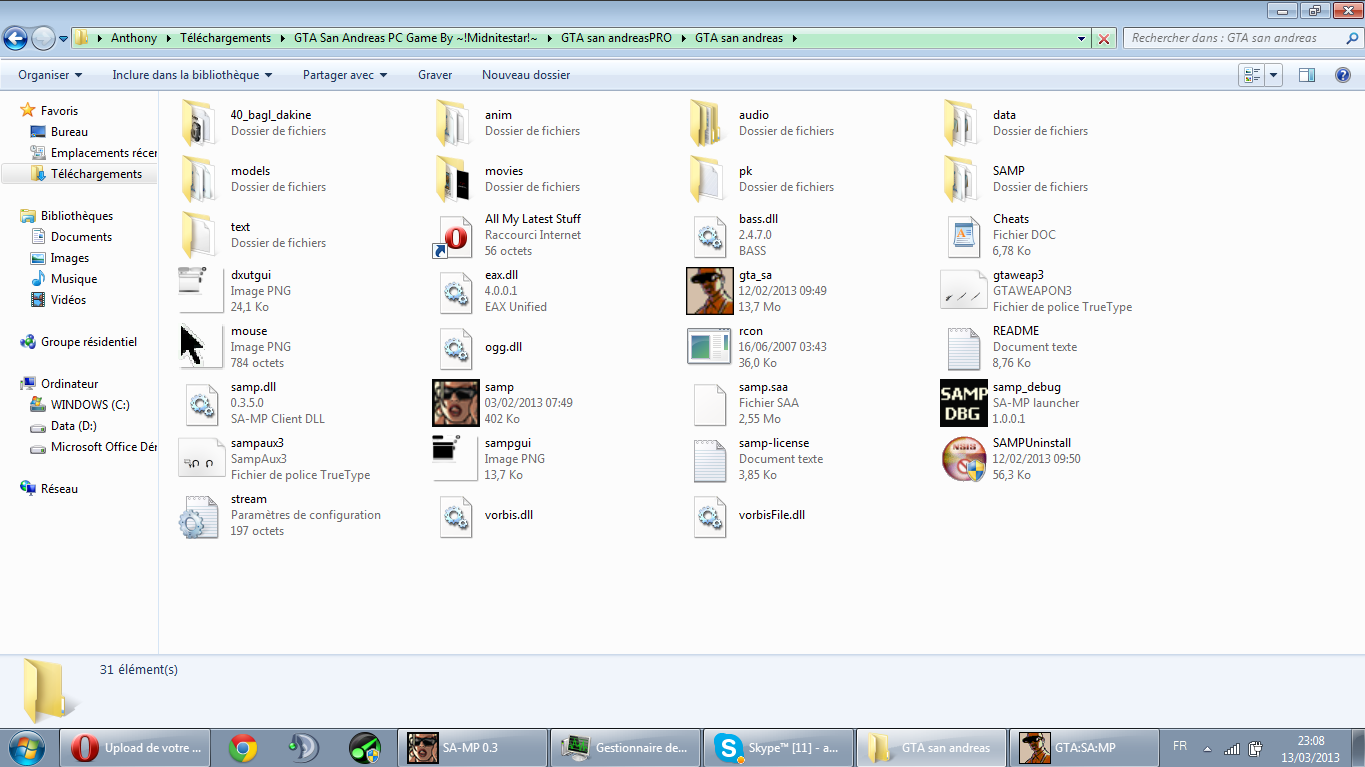This screenshot has height=767, width=1365.
Task: Click the Graver toolbar button
Action: click(x=435, y=75)
